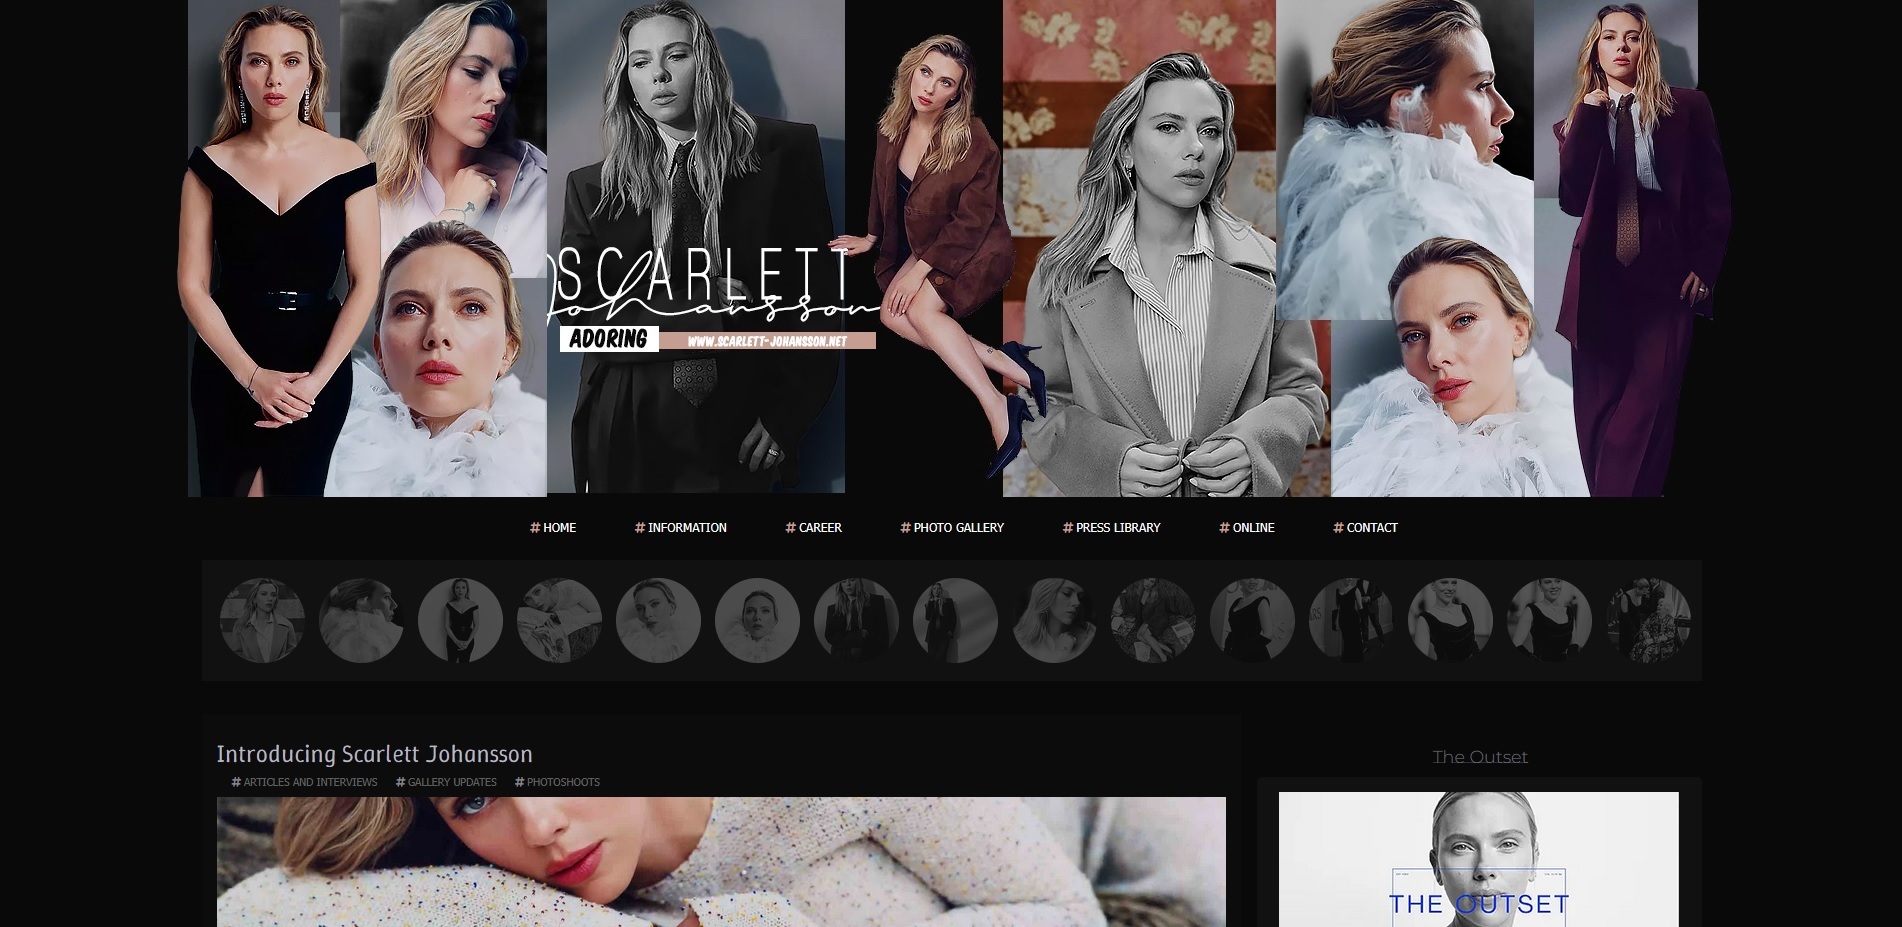Go to the INFORMATION menu item
Image resolution: width=1902 pixels, height=927 pixels.
681,528
